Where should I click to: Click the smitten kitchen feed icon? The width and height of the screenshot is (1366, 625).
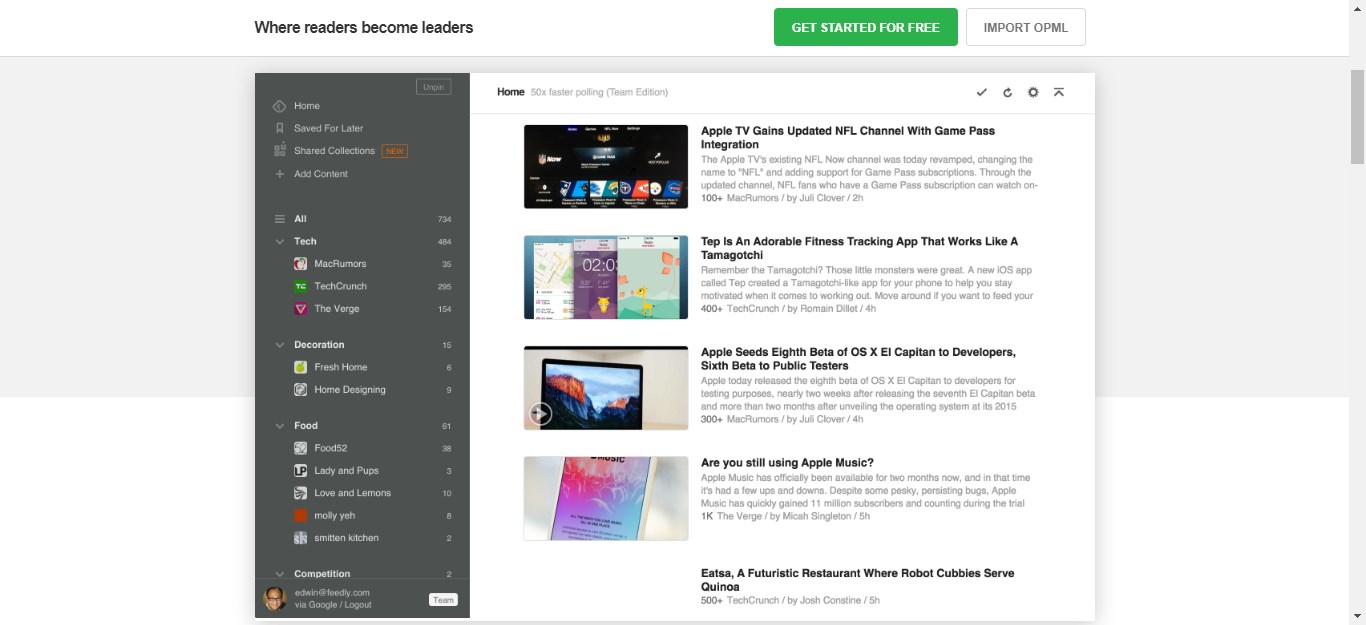301,538
